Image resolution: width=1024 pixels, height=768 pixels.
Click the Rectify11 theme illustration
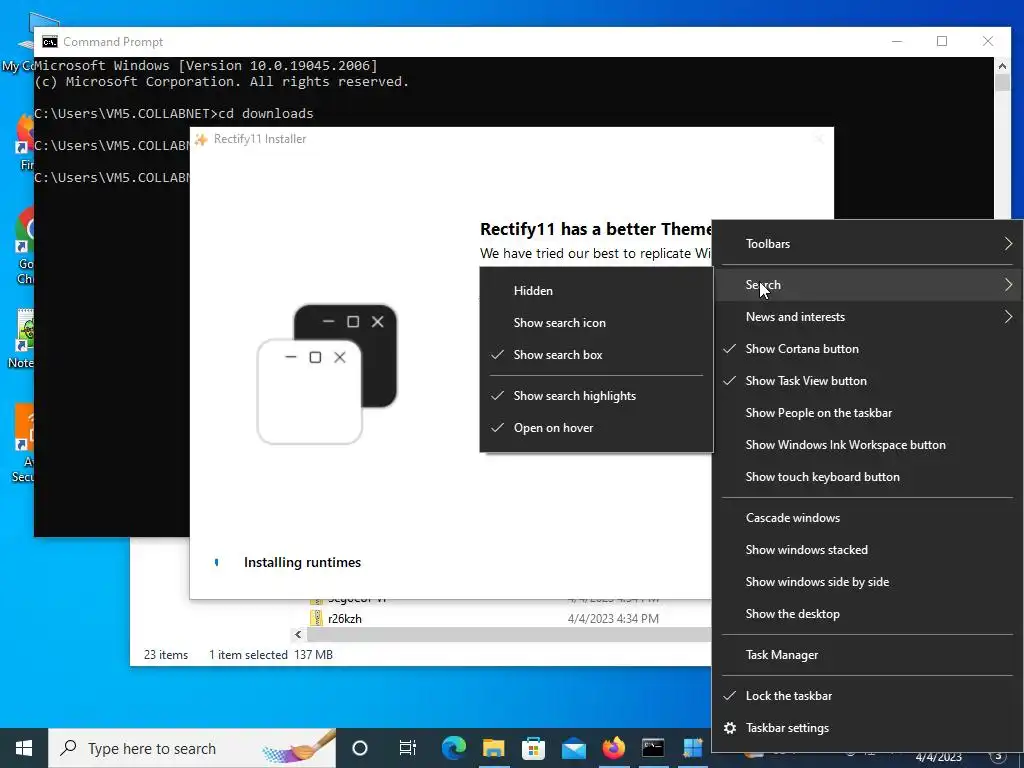pyautogui.click(x=327, y=374)
